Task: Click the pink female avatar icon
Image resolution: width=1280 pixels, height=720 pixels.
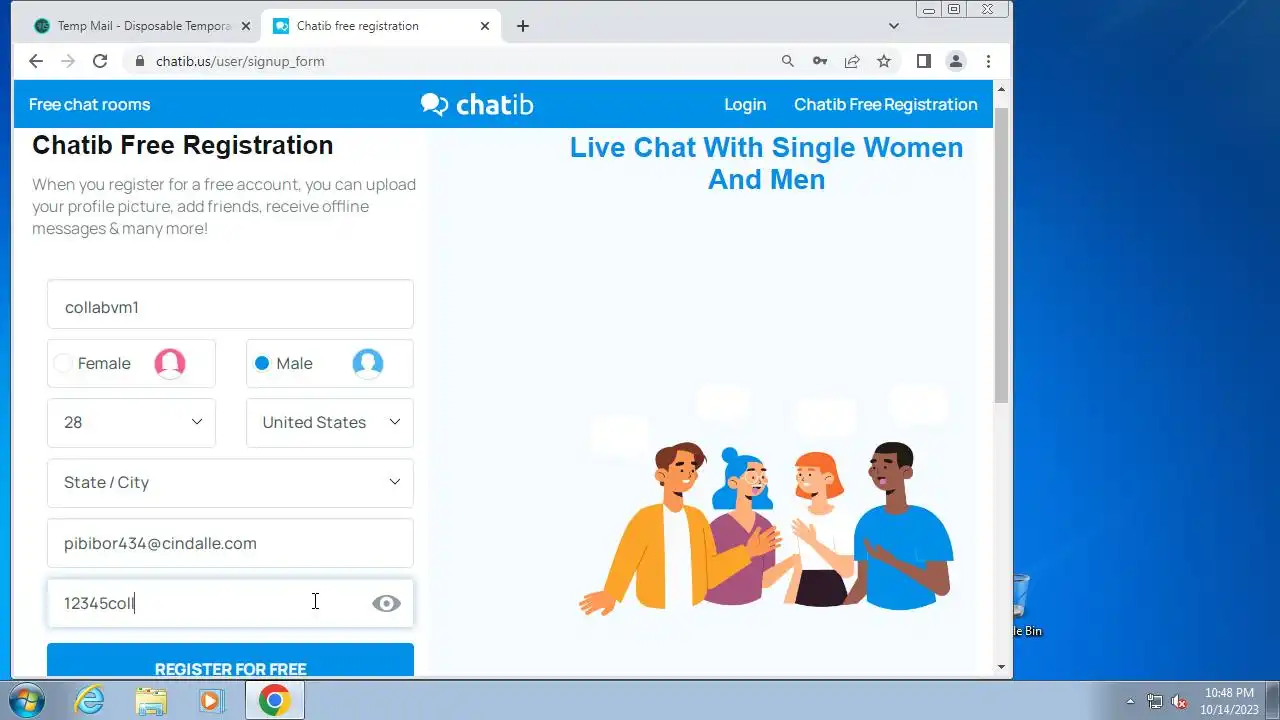Action: coord(170,363)
